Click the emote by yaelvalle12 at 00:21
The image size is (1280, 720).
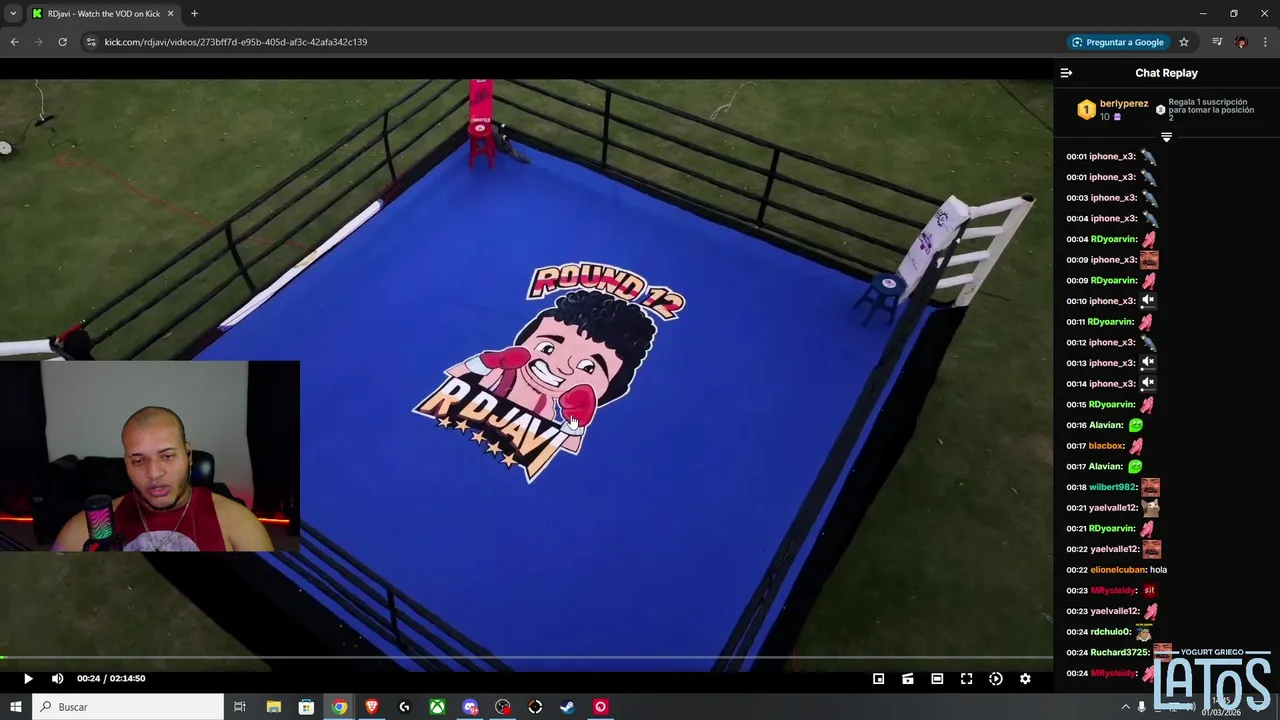[x=1151, y=508]
